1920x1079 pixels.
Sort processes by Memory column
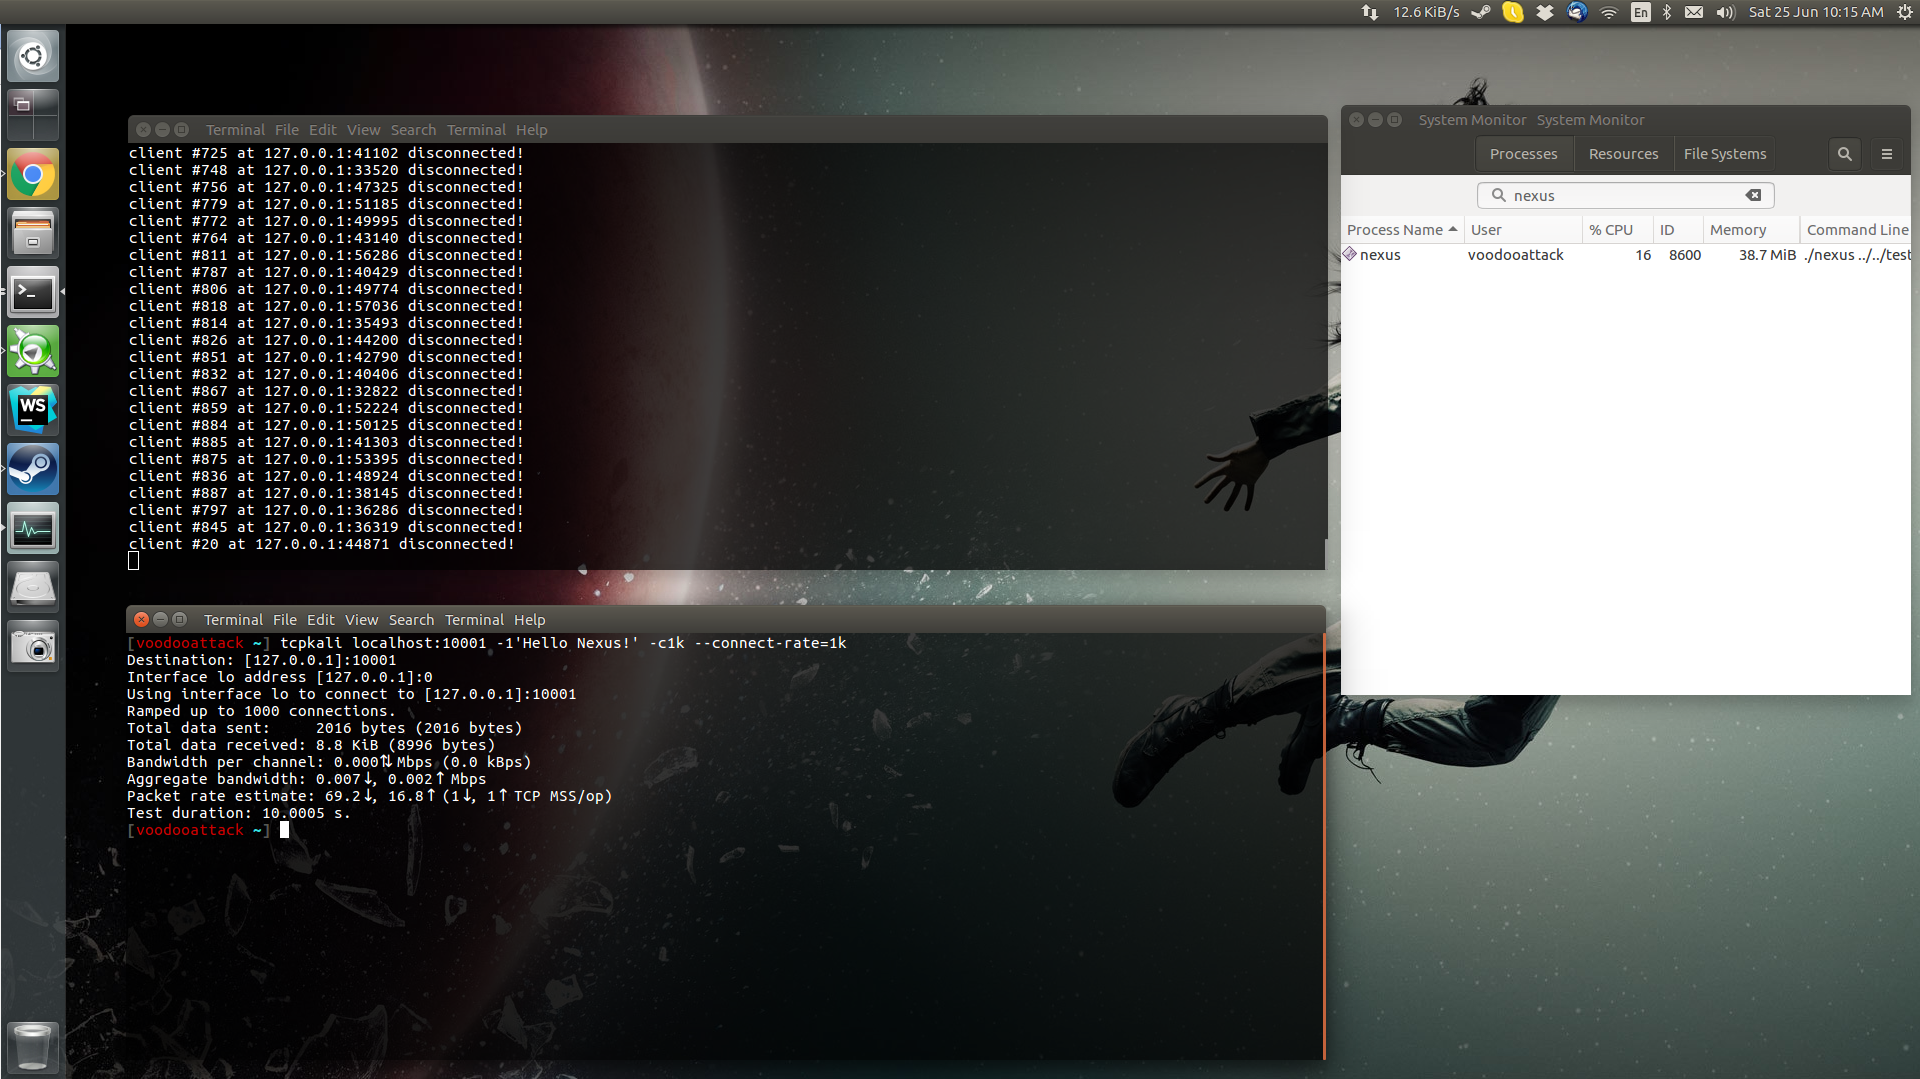(1738, 230)
